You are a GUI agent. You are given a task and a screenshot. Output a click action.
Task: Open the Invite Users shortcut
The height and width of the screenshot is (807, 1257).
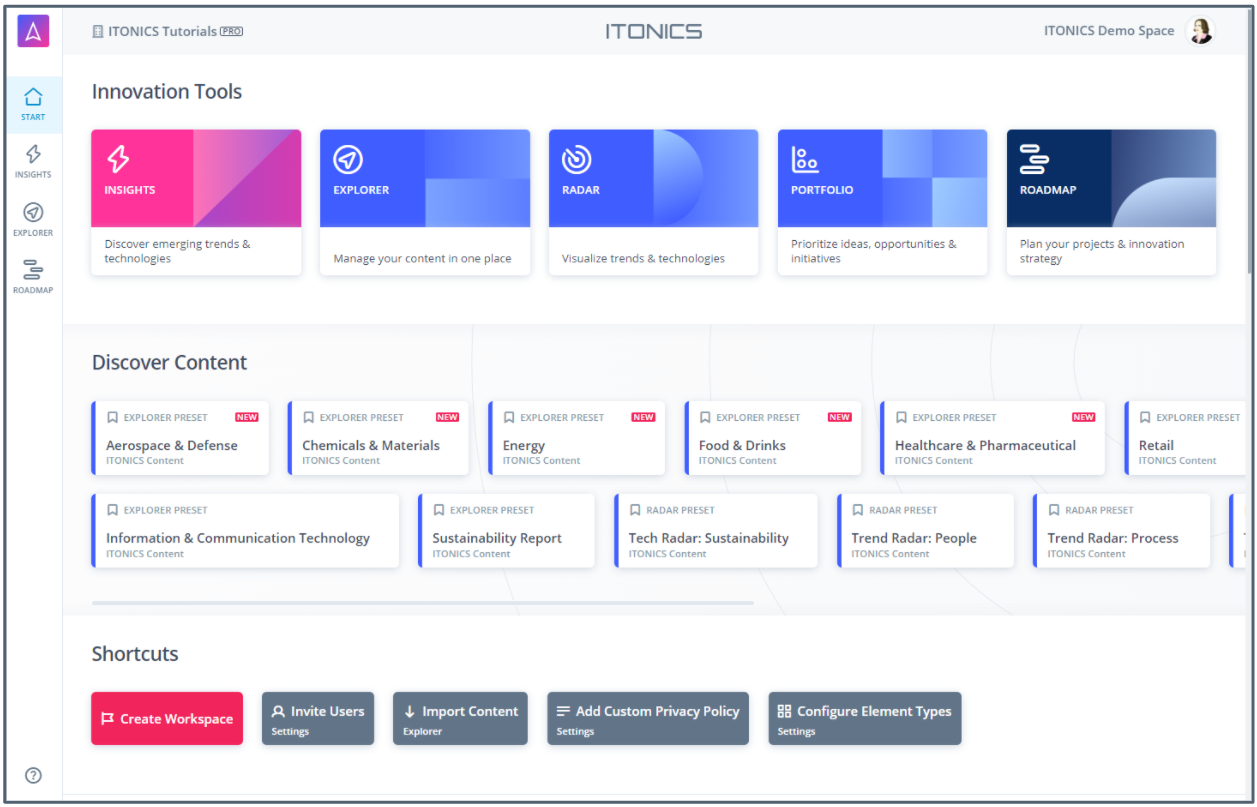tap(318, 719)
